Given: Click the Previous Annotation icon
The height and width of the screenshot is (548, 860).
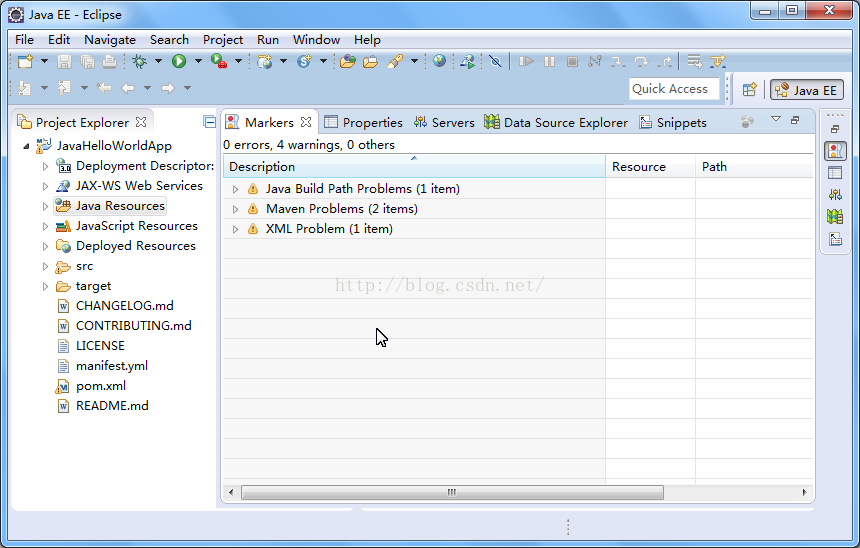Looking at the screenshot, I should coord(64,88).
